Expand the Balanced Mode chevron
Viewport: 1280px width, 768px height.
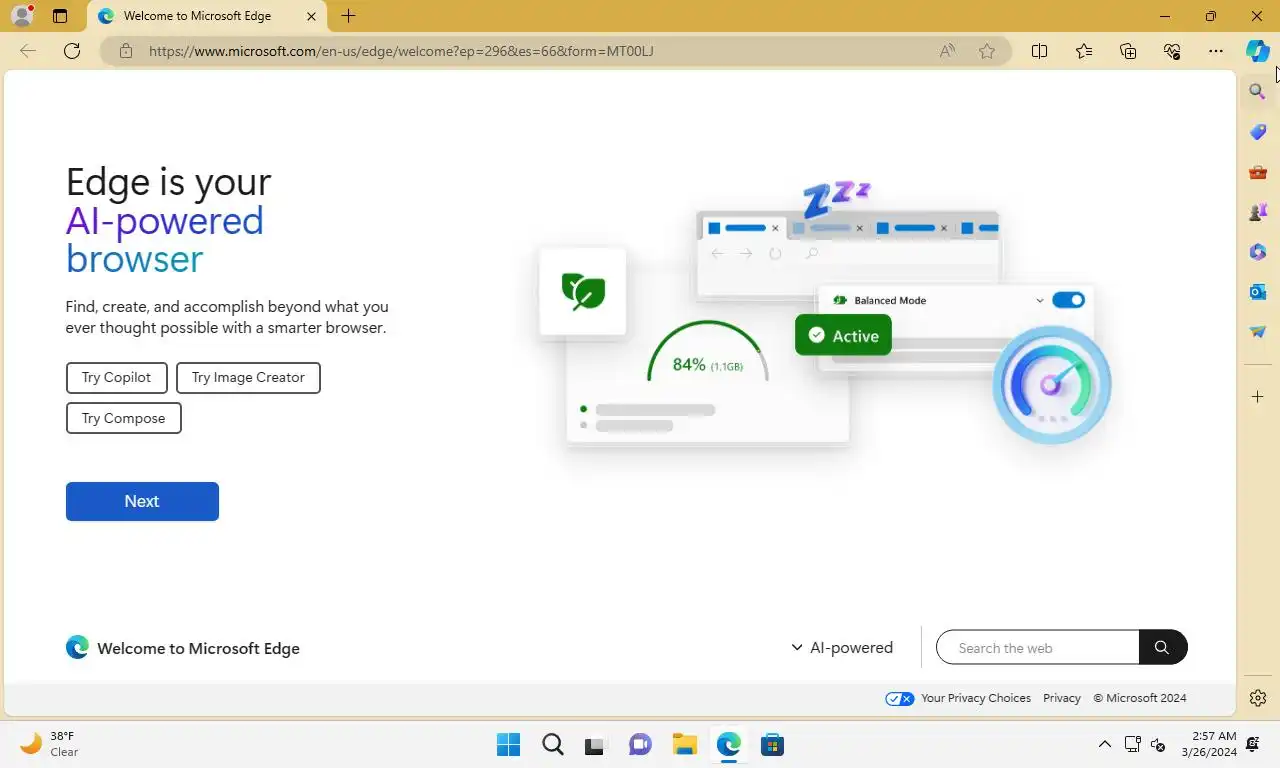tap(1040, 300)
